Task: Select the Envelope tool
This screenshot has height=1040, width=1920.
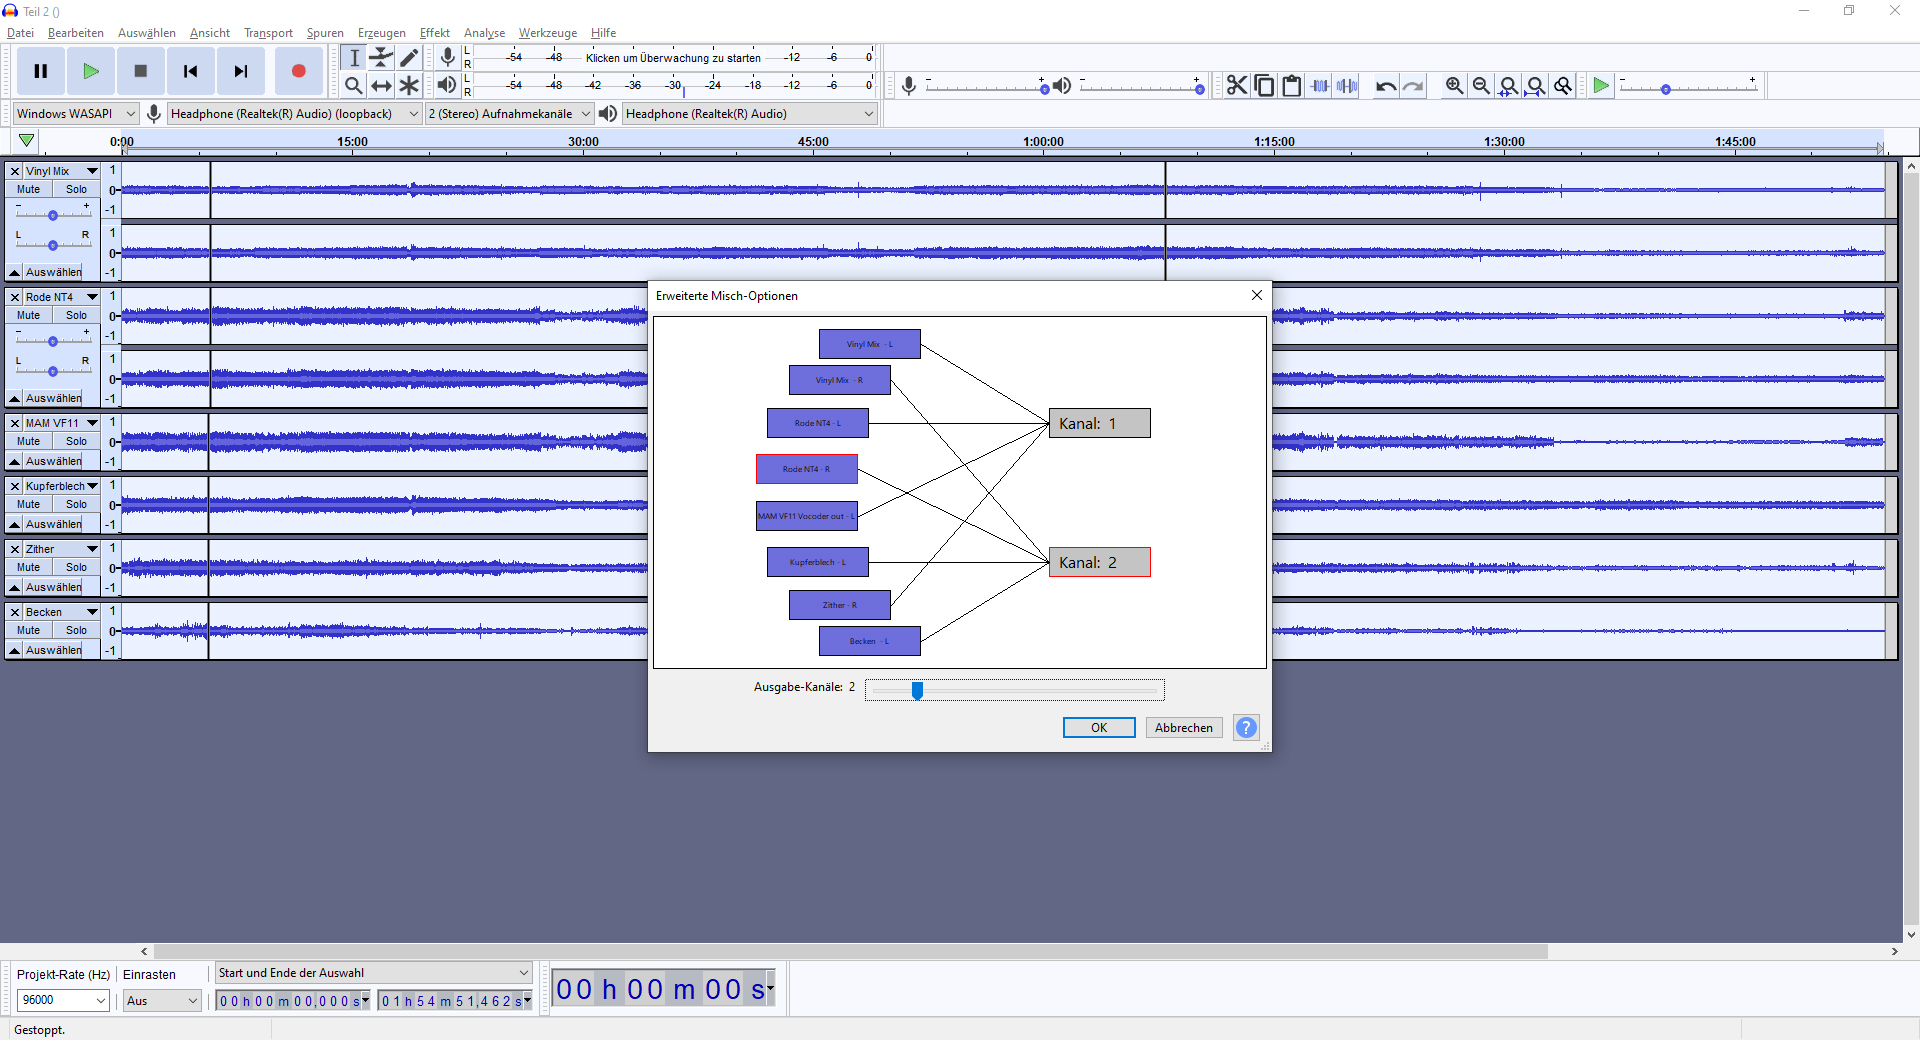Action: [x=381, y=58]
